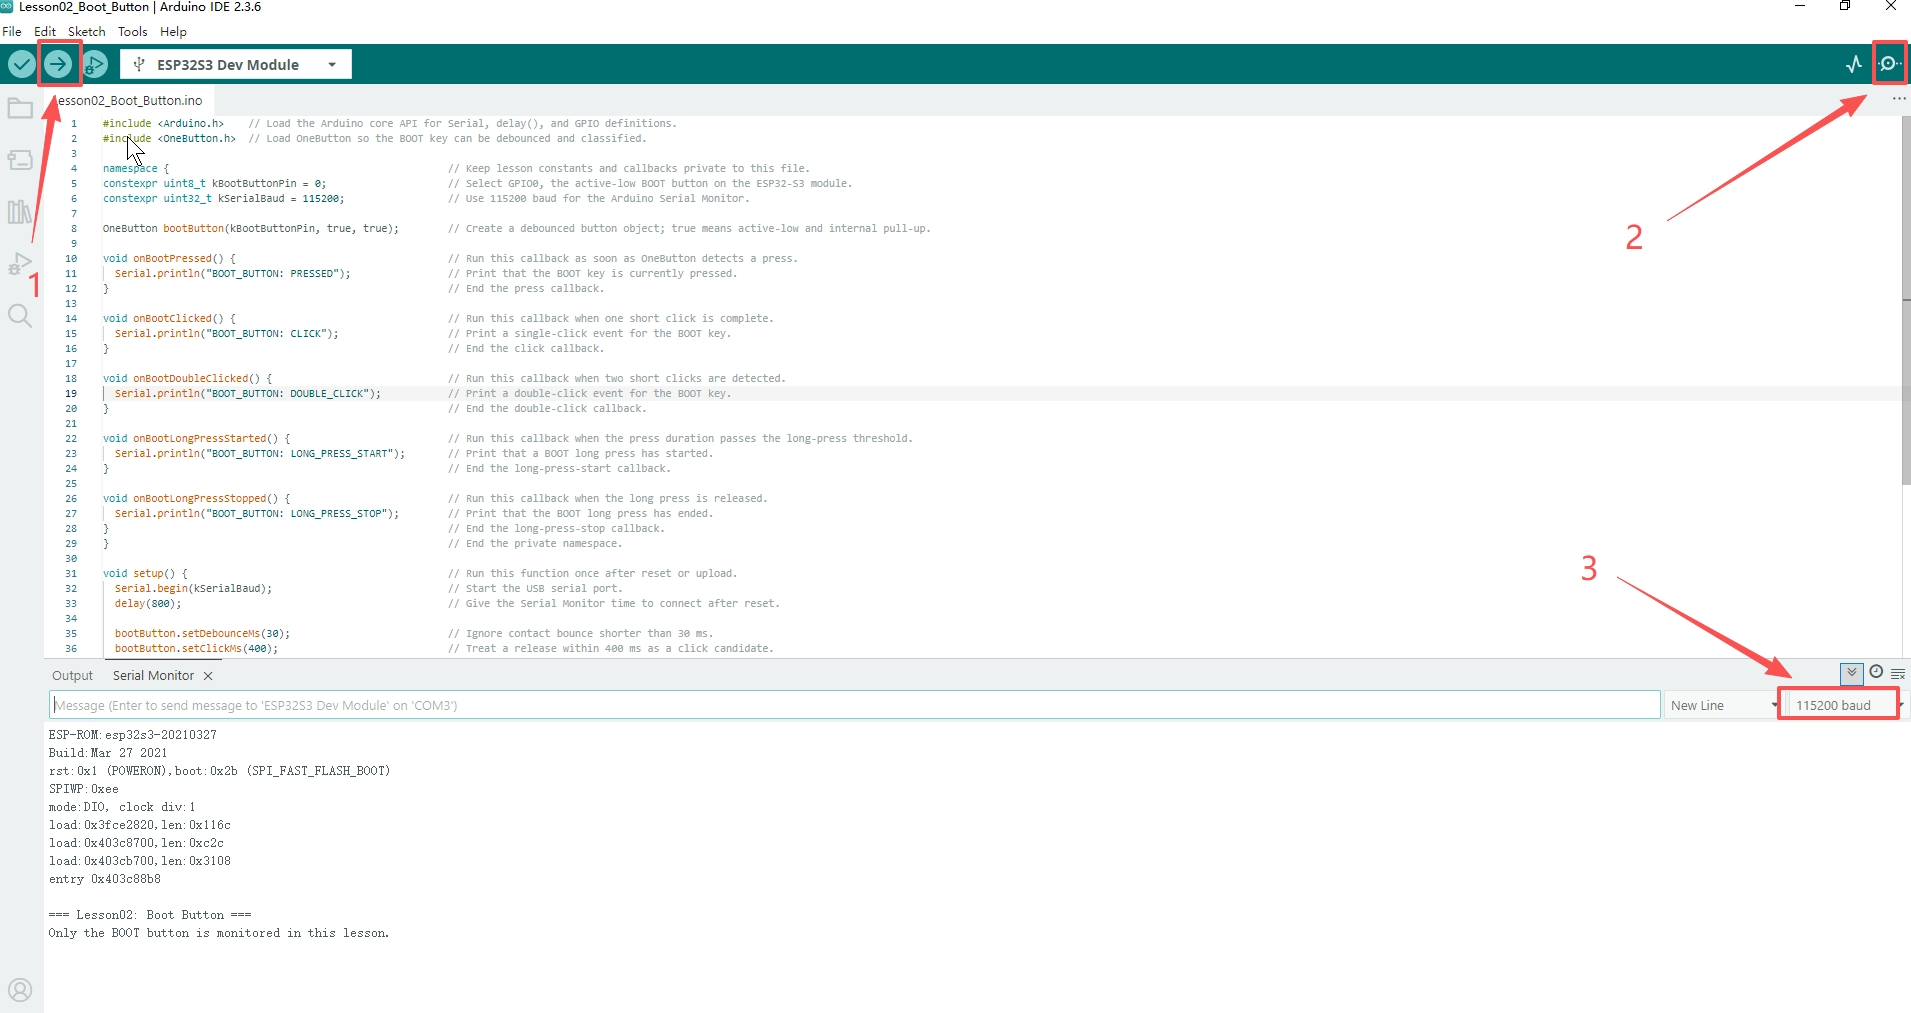This screenshot has width=1911, height=1013.
Task: Click 'void onBootDoubleClicked() {' function header
Action: click(187, 379)
